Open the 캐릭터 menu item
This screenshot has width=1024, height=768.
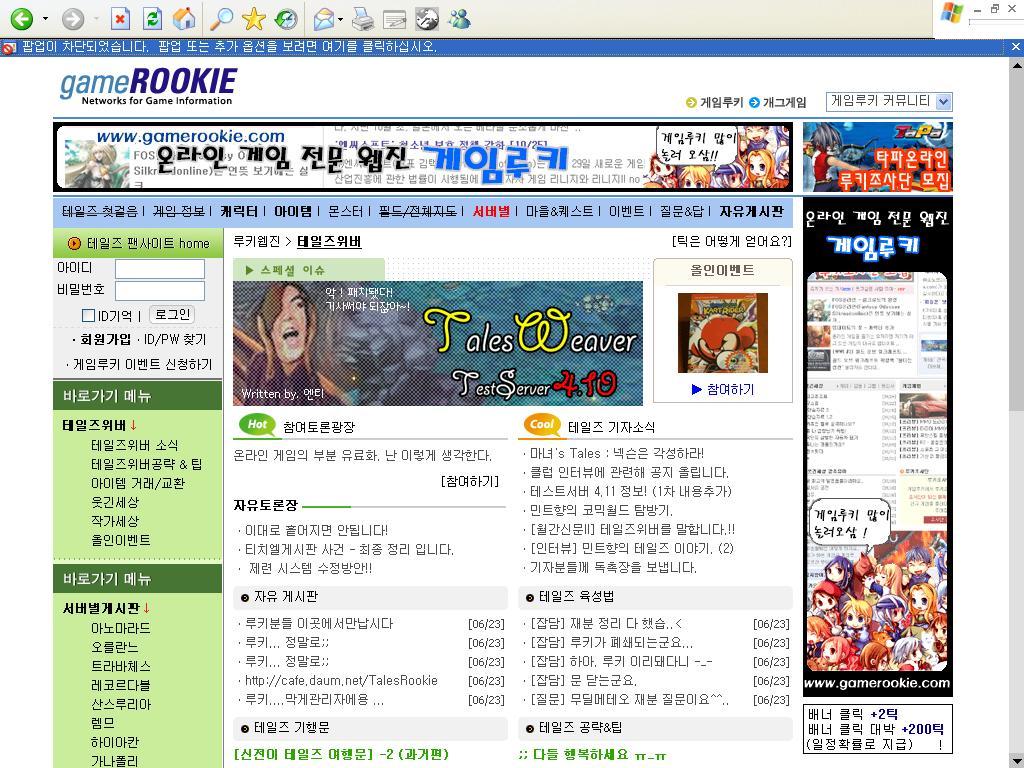238,211
